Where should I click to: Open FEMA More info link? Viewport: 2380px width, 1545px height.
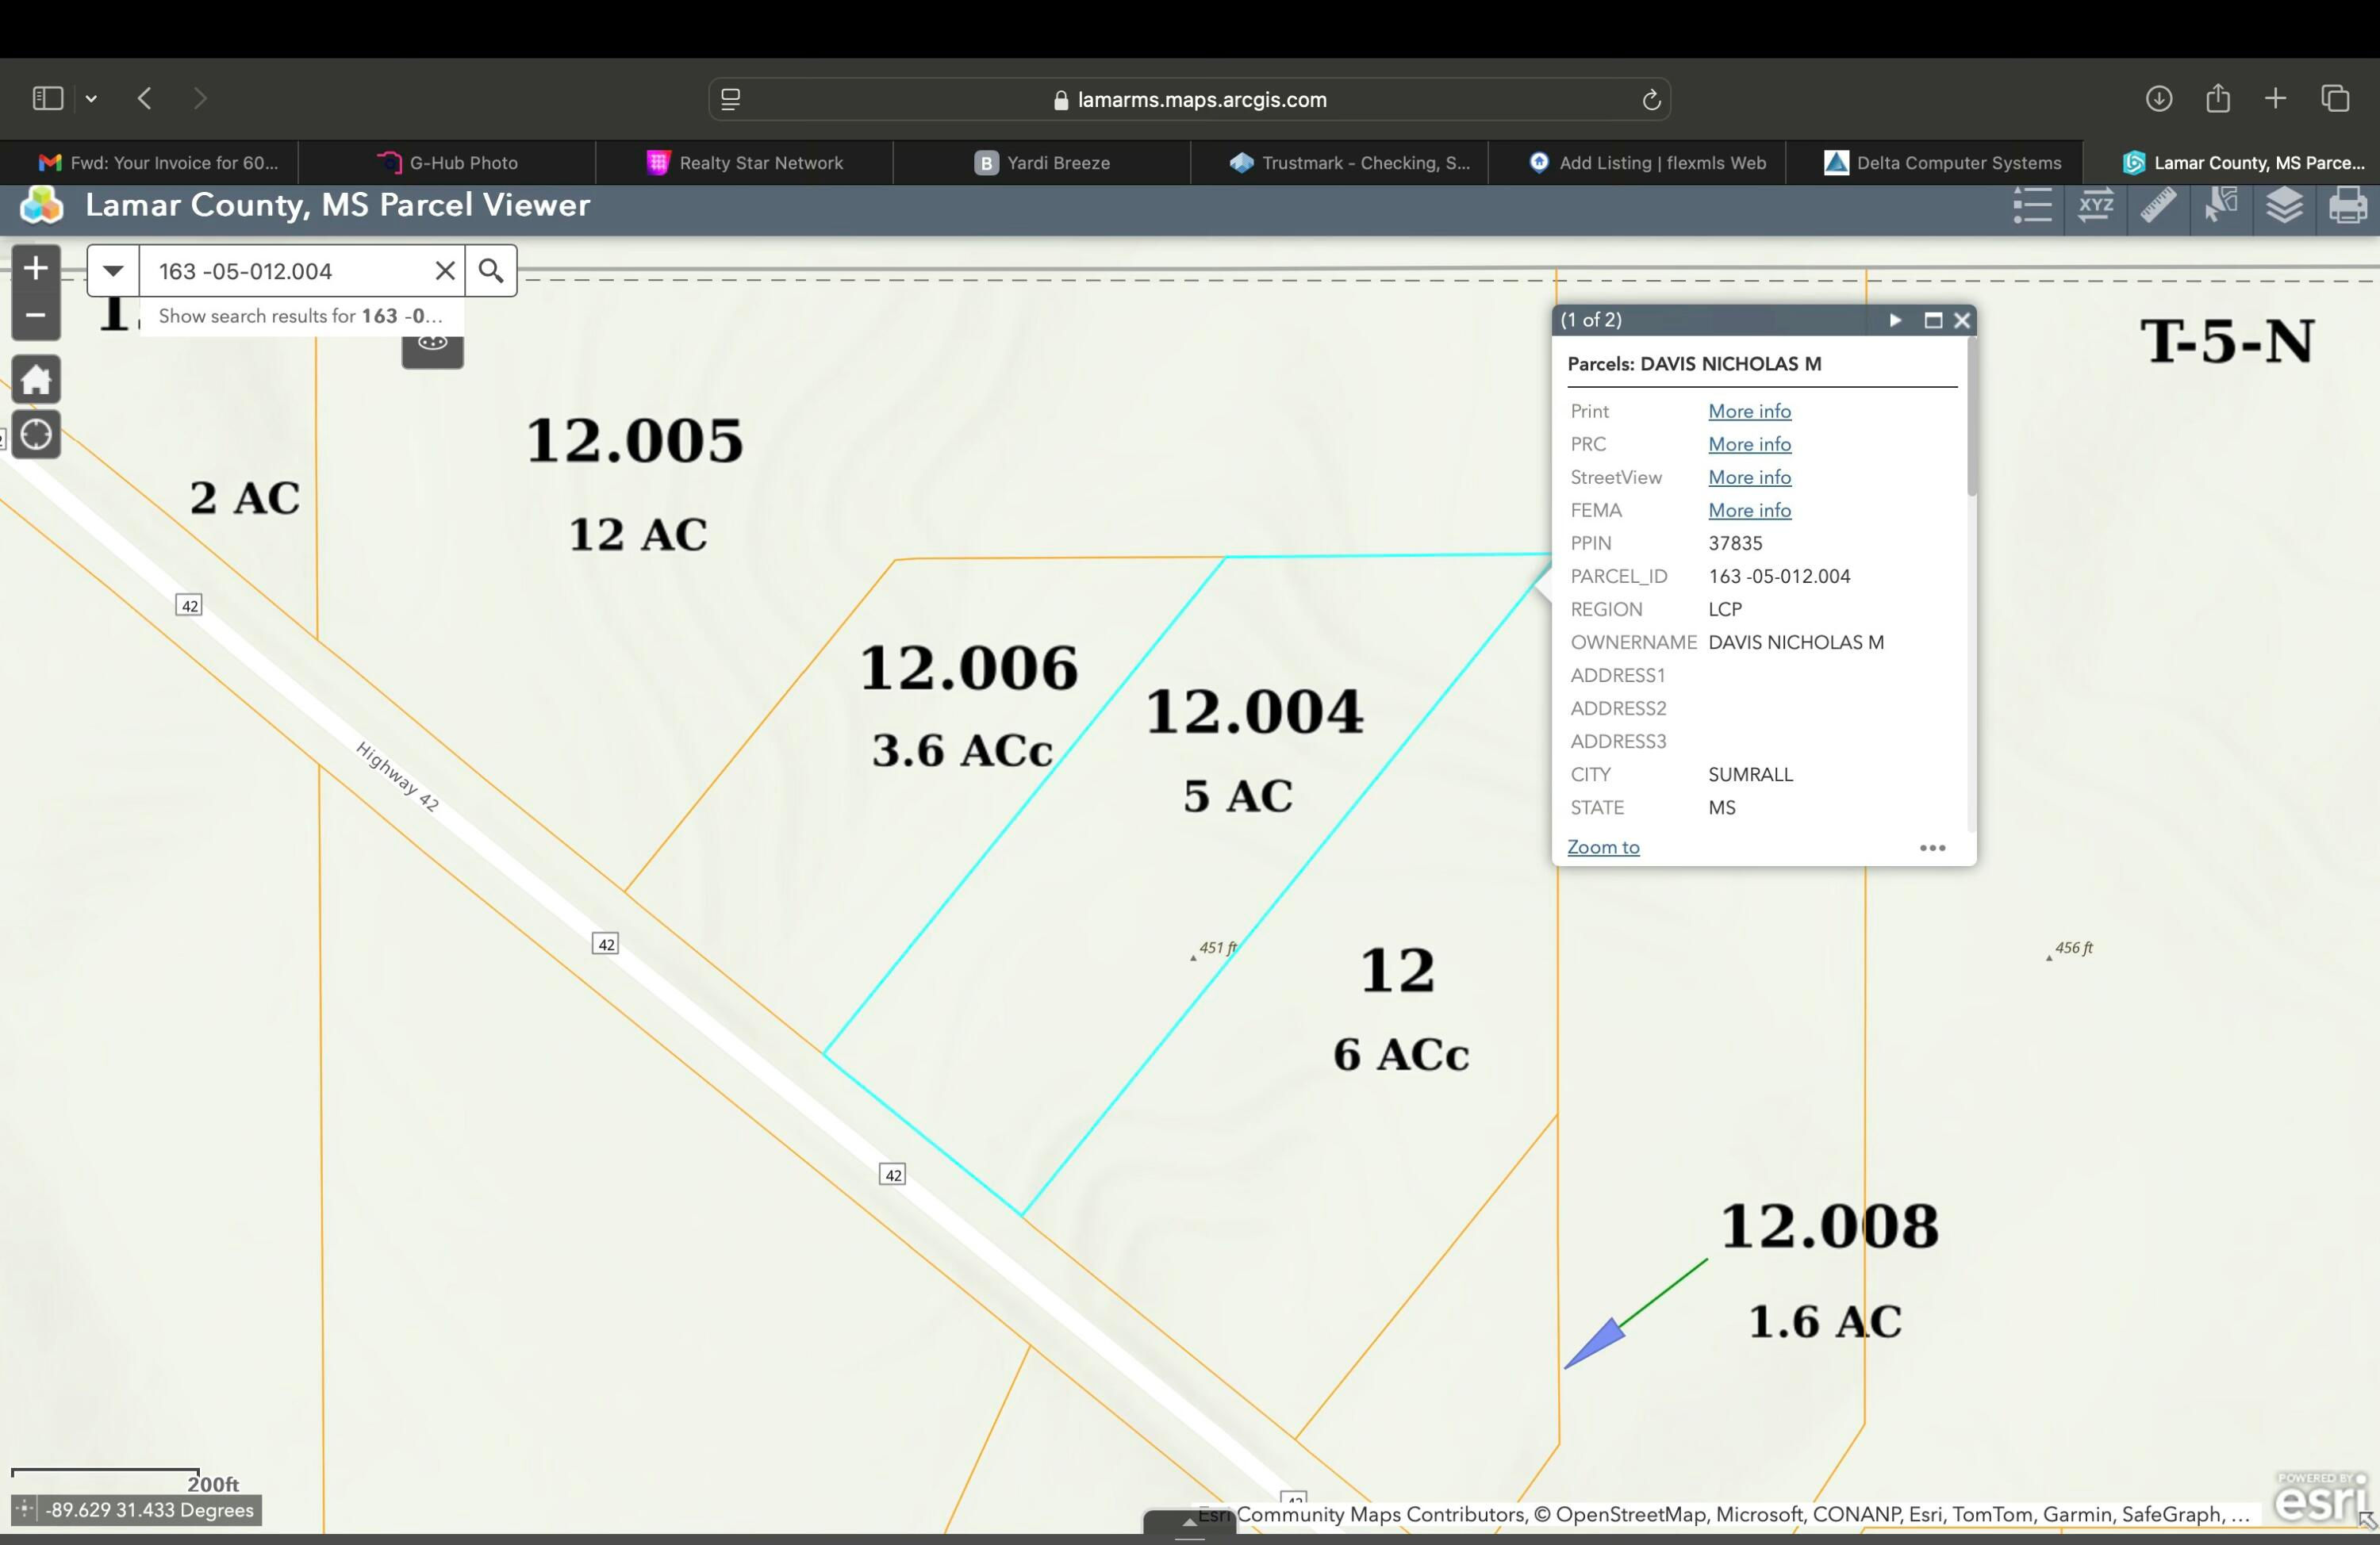point(1749,510)
